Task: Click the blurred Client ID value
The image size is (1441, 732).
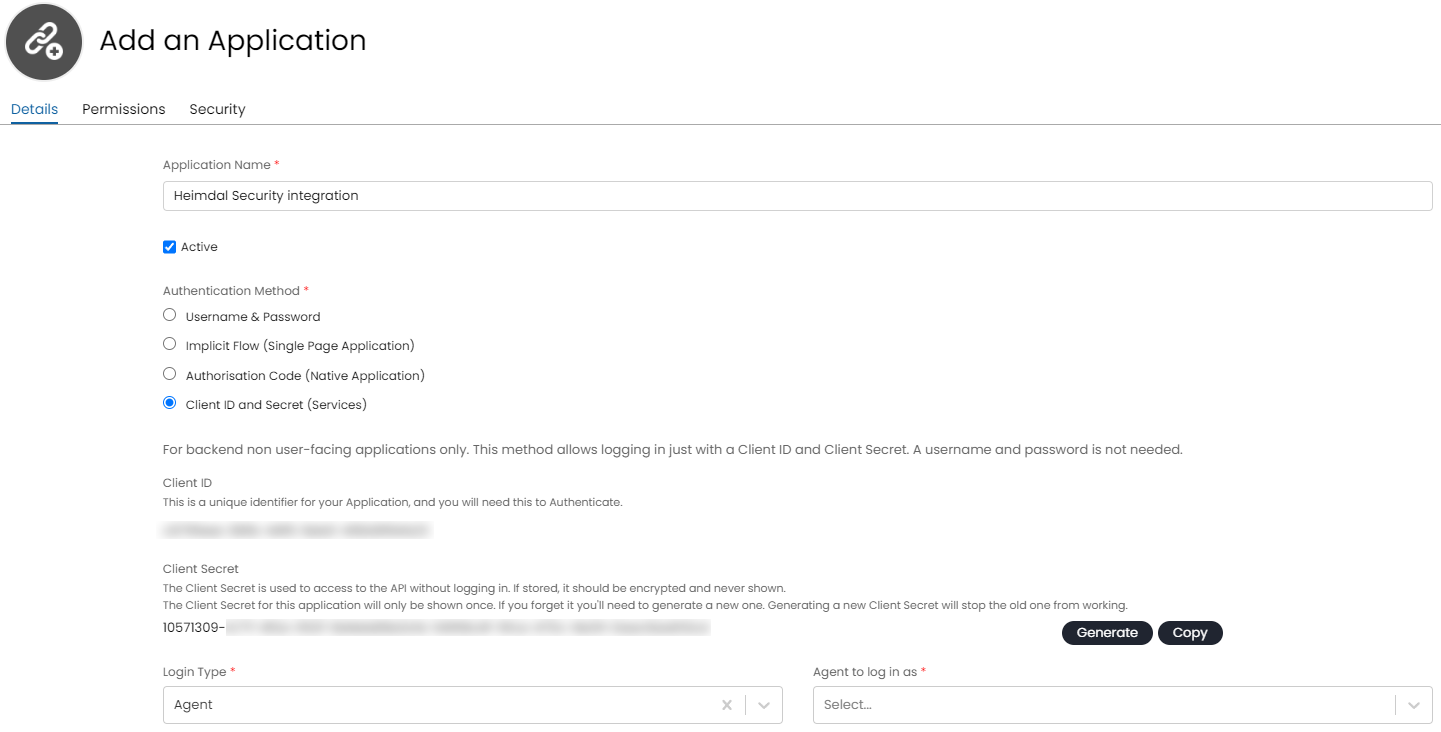Action: click(x=297, y=530)
